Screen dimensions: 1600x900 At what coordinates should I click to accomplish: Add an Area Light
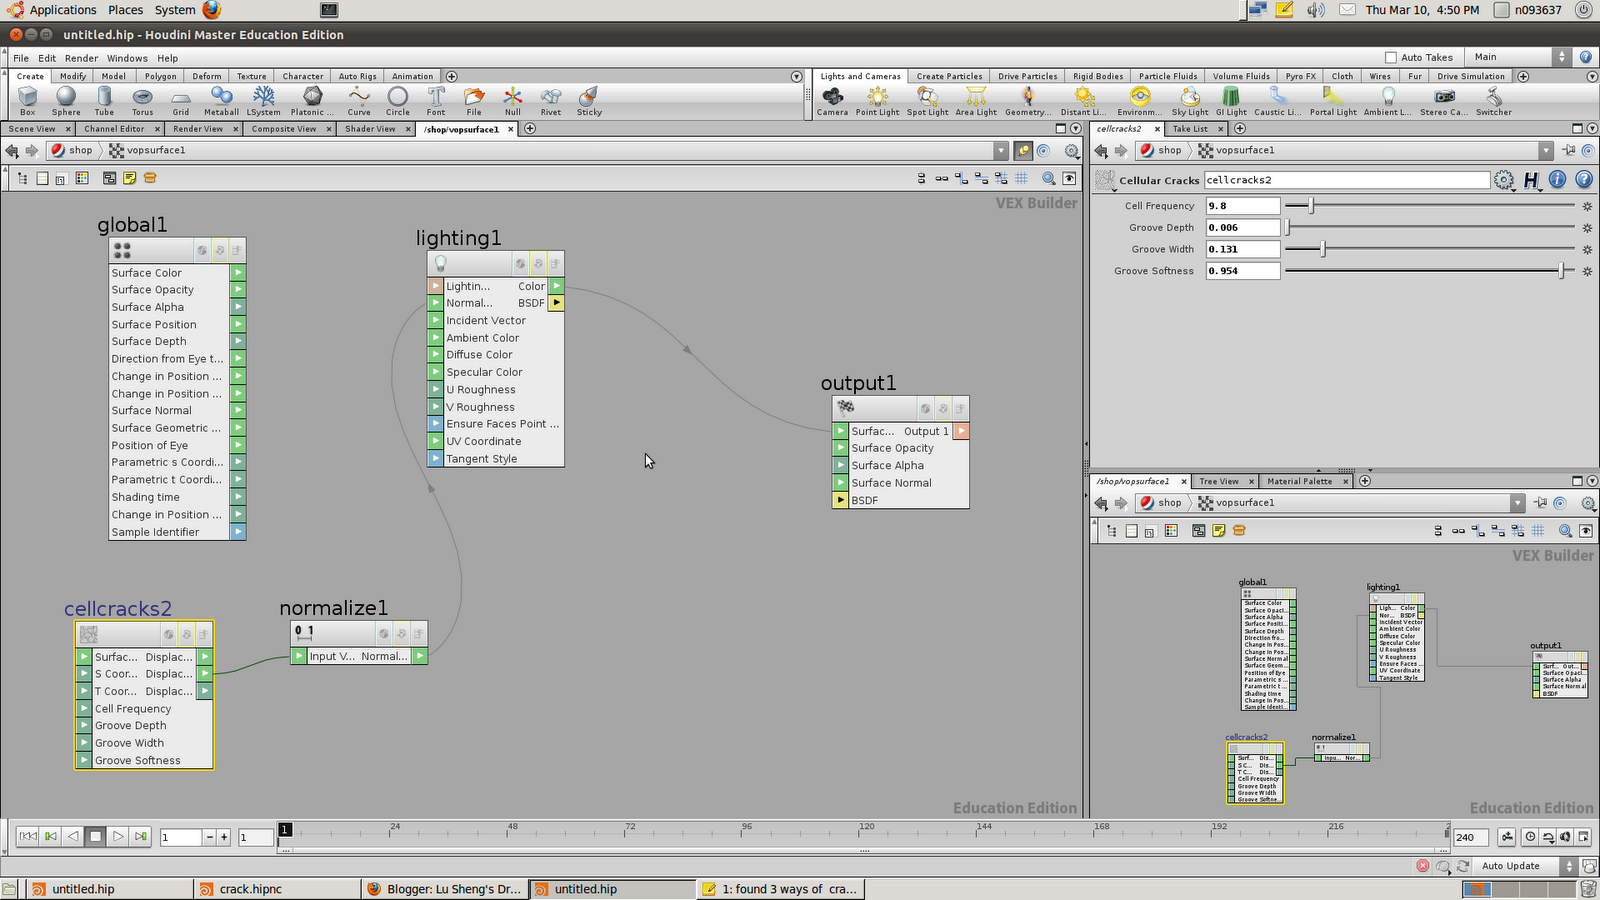click(x=976, y=100)
